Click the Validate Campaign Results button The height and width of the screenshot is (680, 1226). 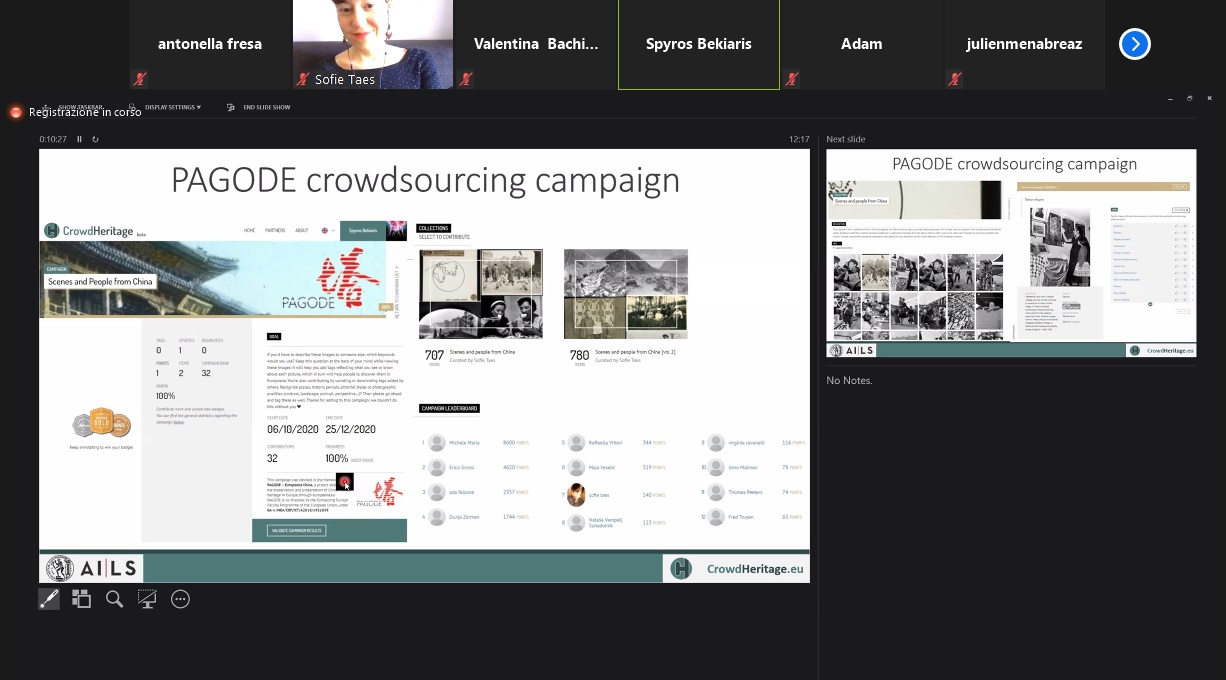pyautogui.click(x=296, y=530)
